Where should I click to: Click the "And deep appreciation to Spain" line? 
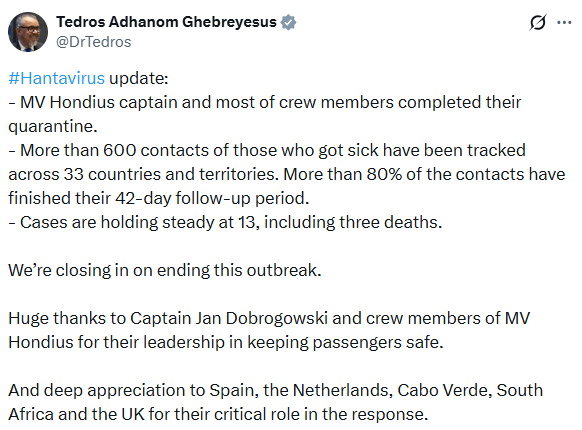coord(275,390)
